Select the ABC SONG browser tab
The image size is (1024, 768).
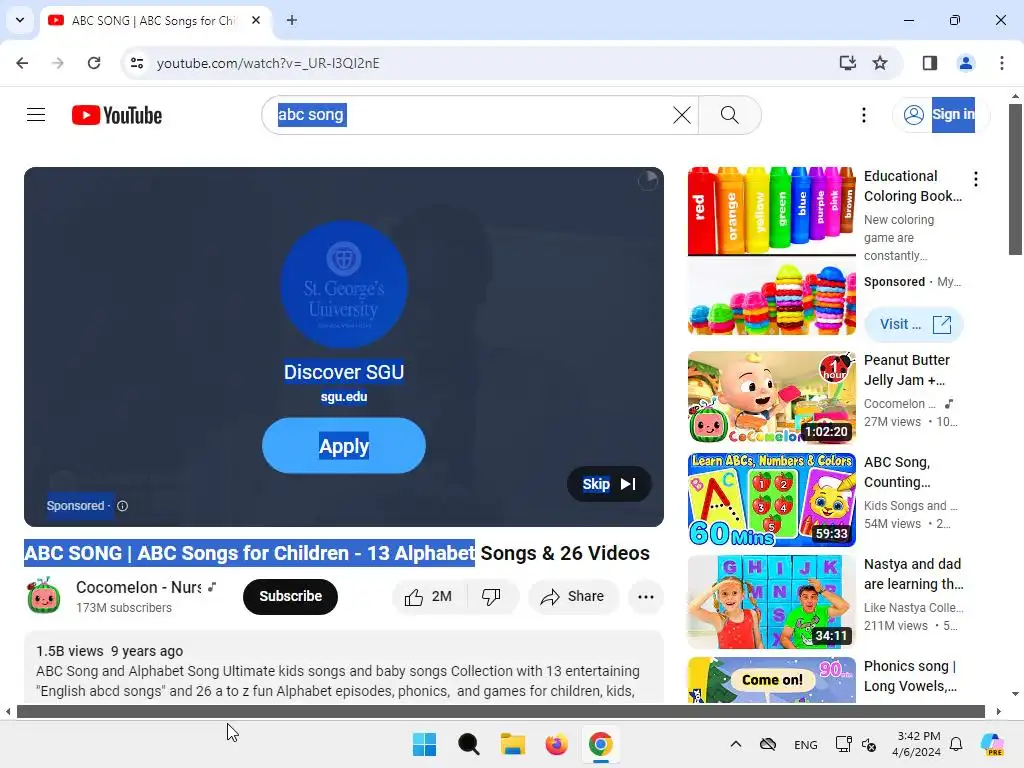(154, 20)
